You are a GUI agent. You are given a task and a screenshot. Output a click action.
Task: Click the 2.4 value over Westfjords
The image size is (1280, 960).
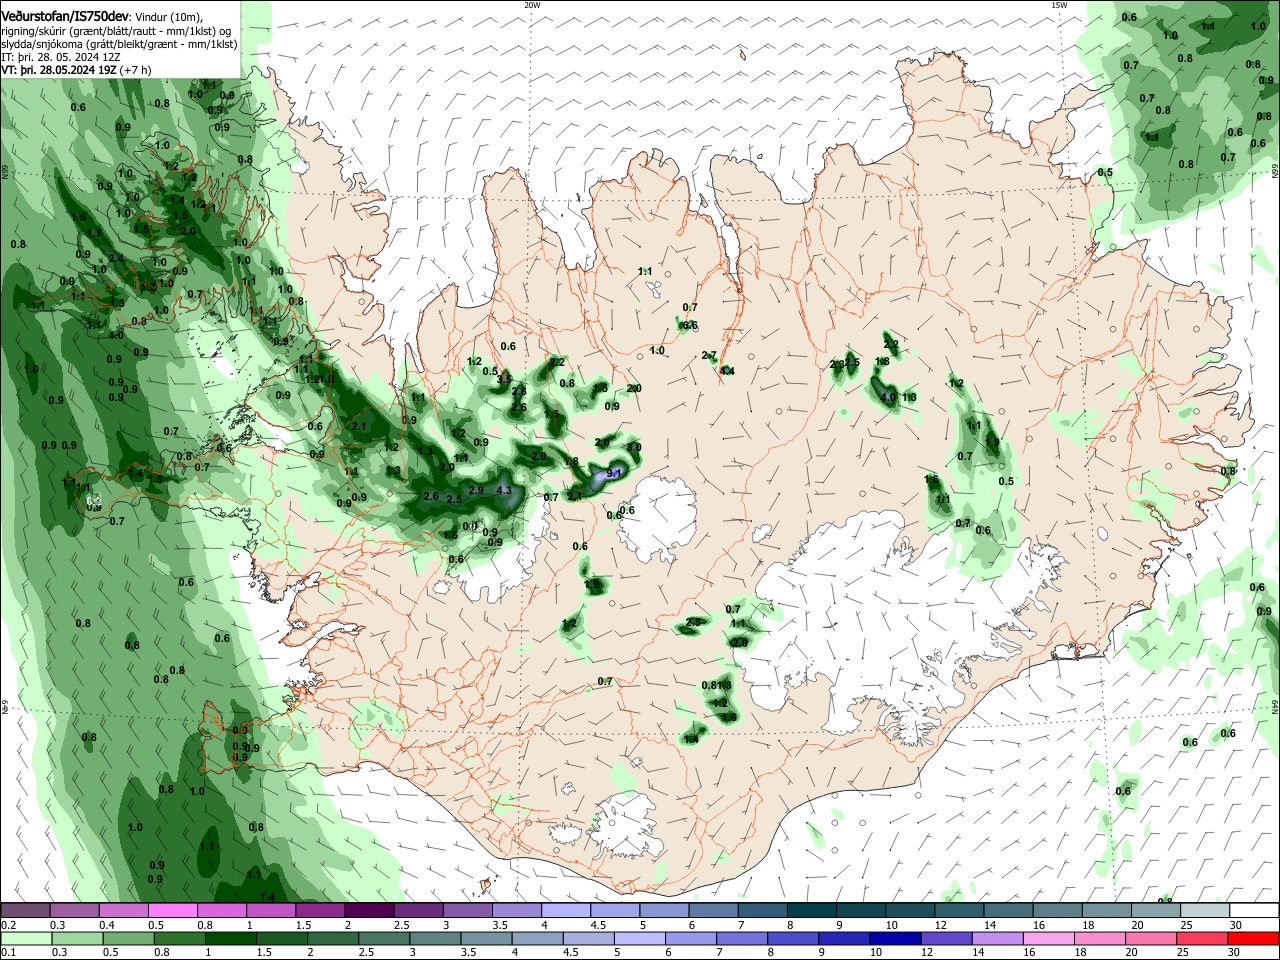pos(116,258)
